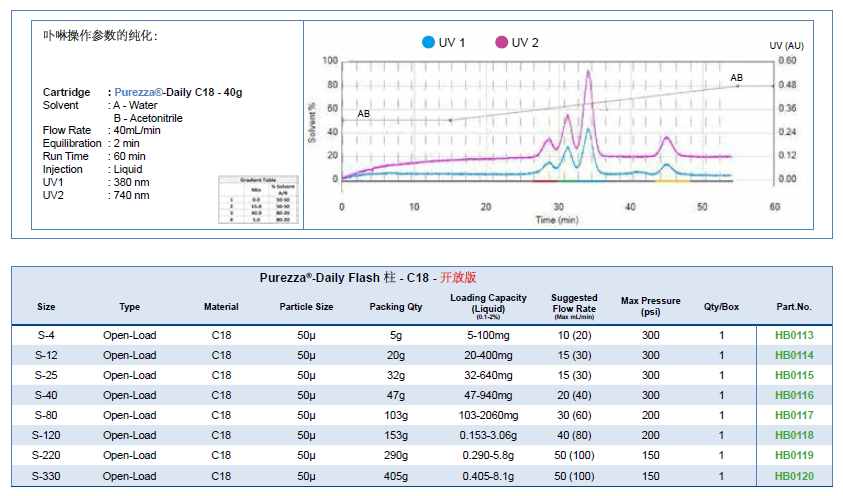Click the 405g packing quantity cell
Viewport: 843px width, 496px height.
(x=396, y=476)
